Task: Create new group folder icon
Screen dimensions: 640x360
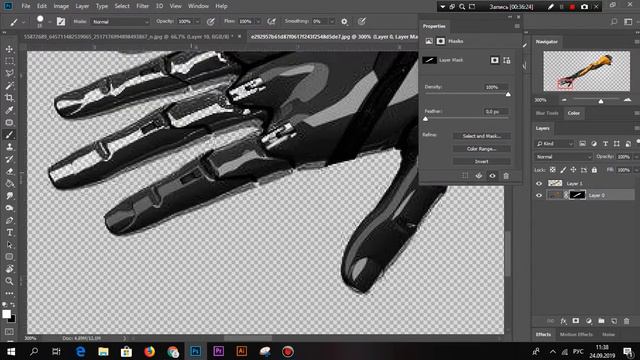Action: (601, 321)
